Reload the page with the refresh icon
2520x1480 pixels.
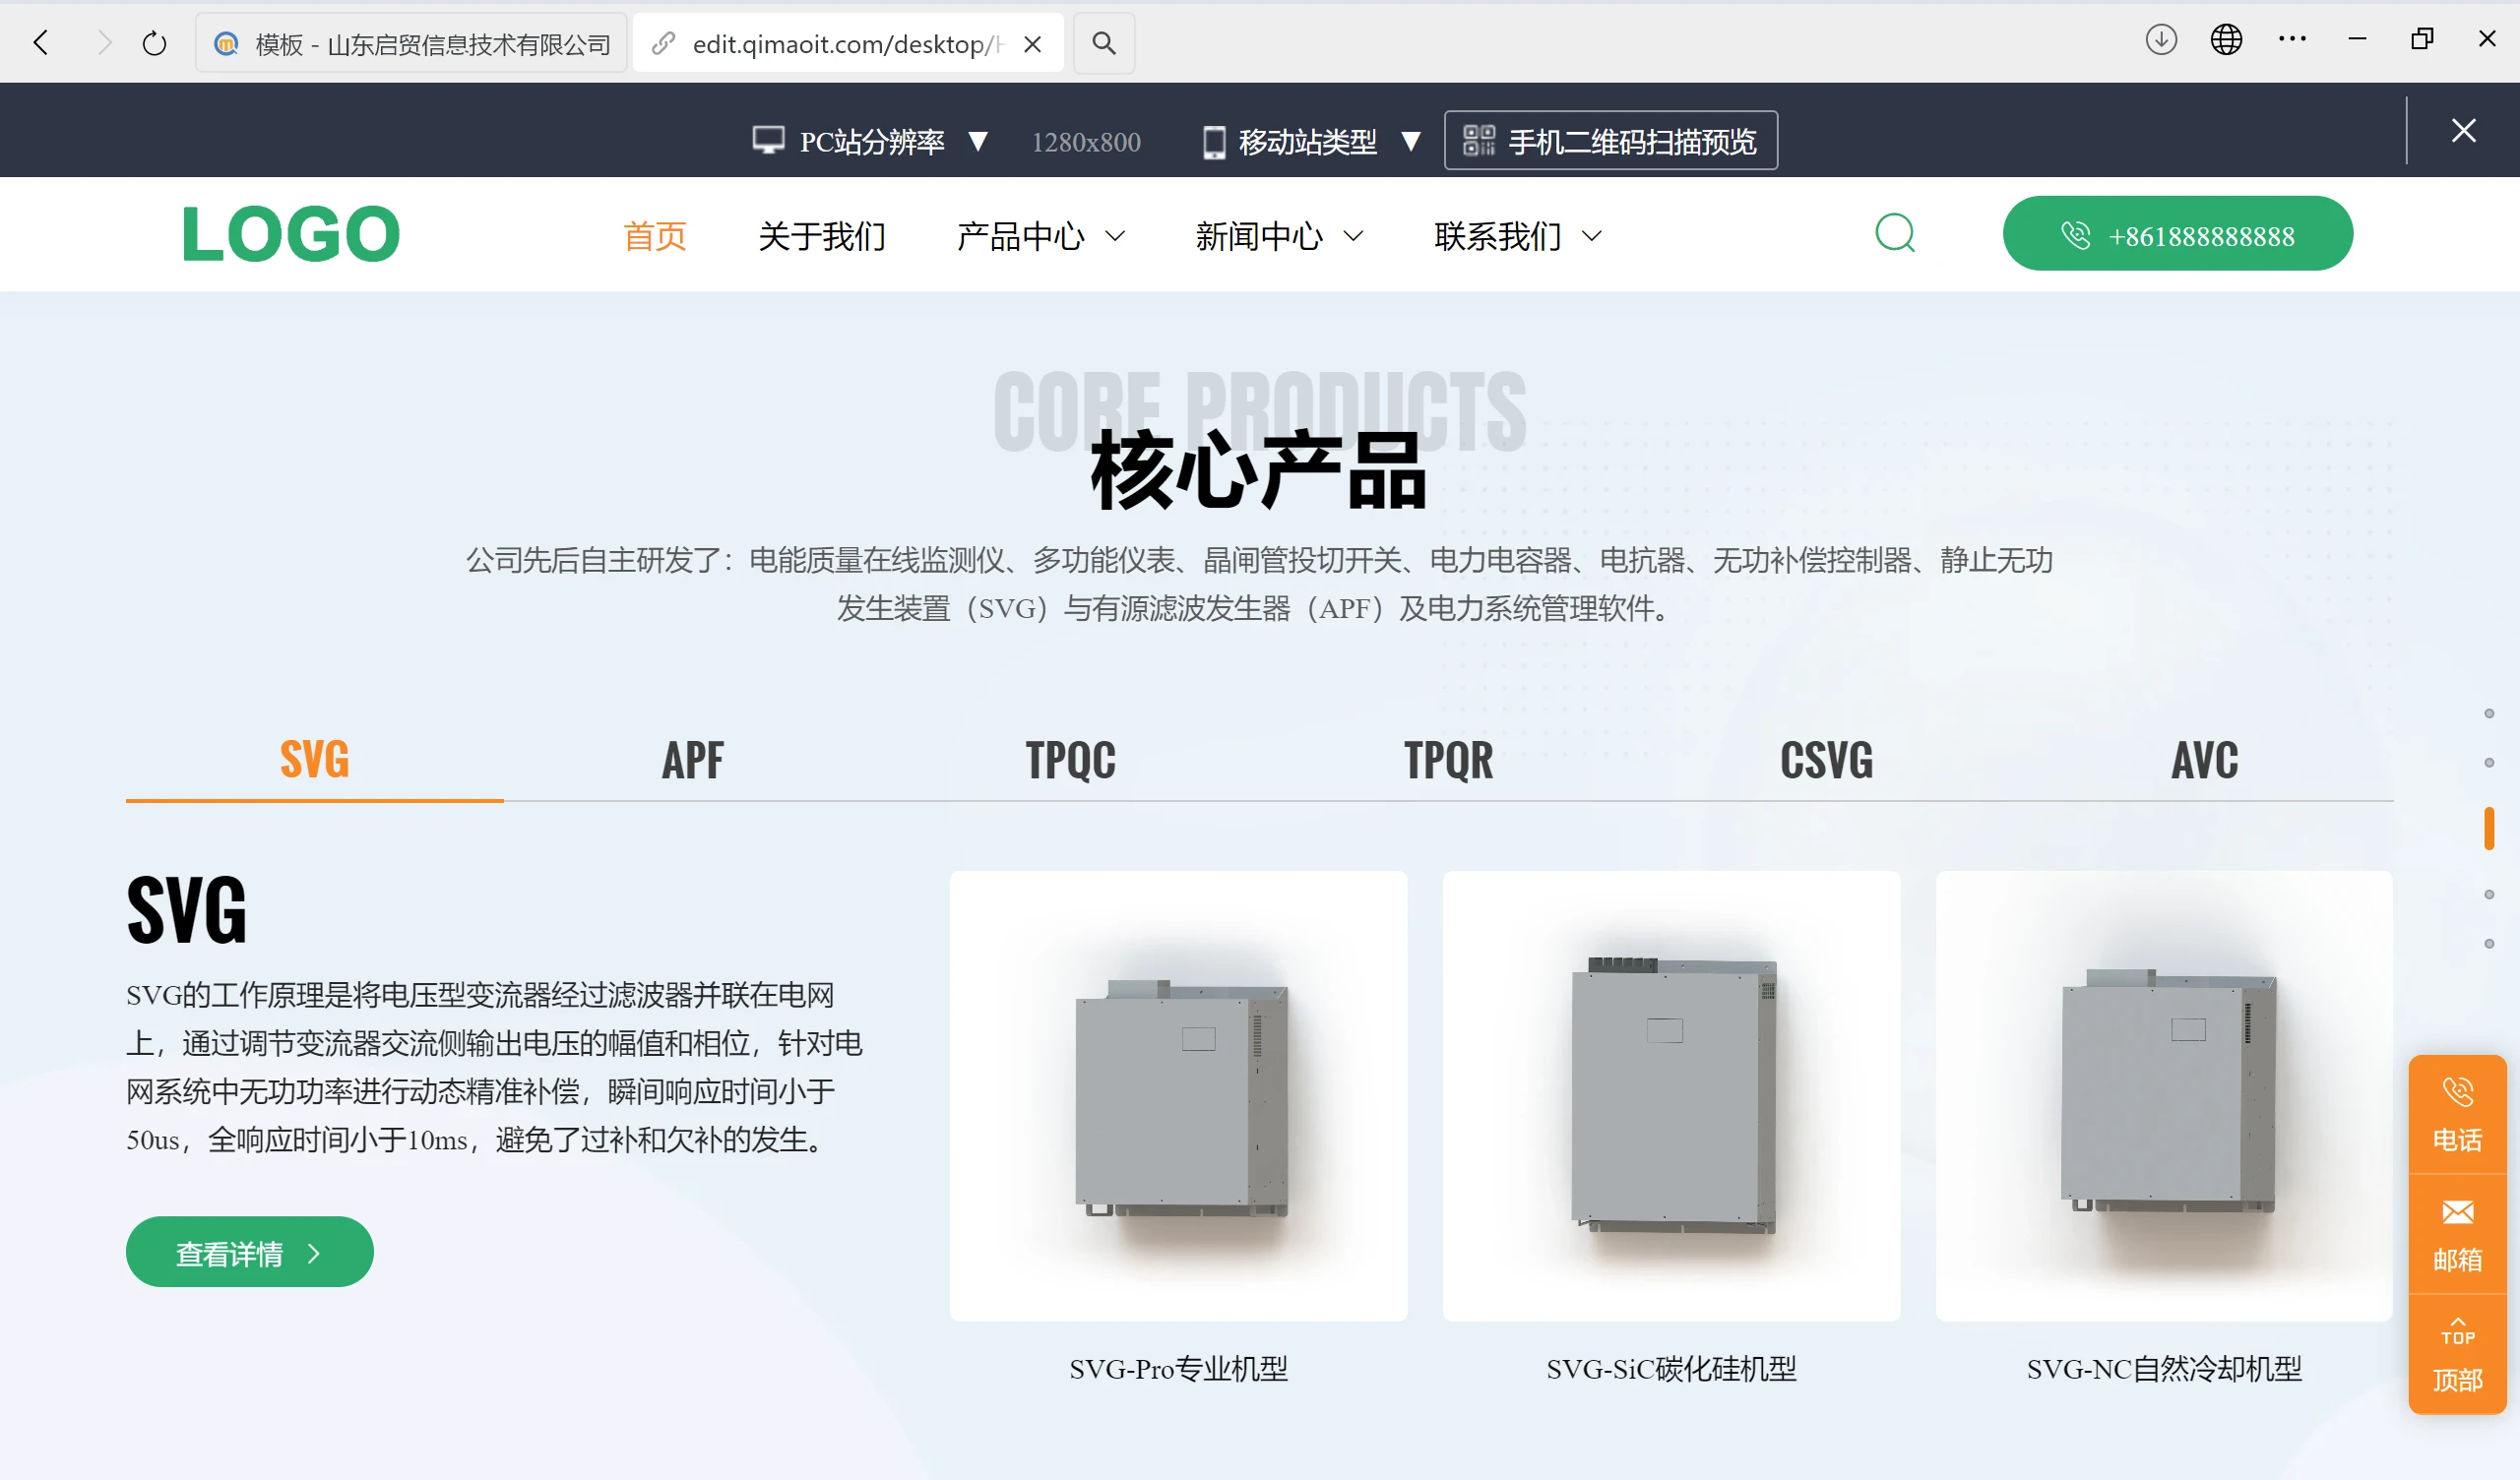[154, 43]
